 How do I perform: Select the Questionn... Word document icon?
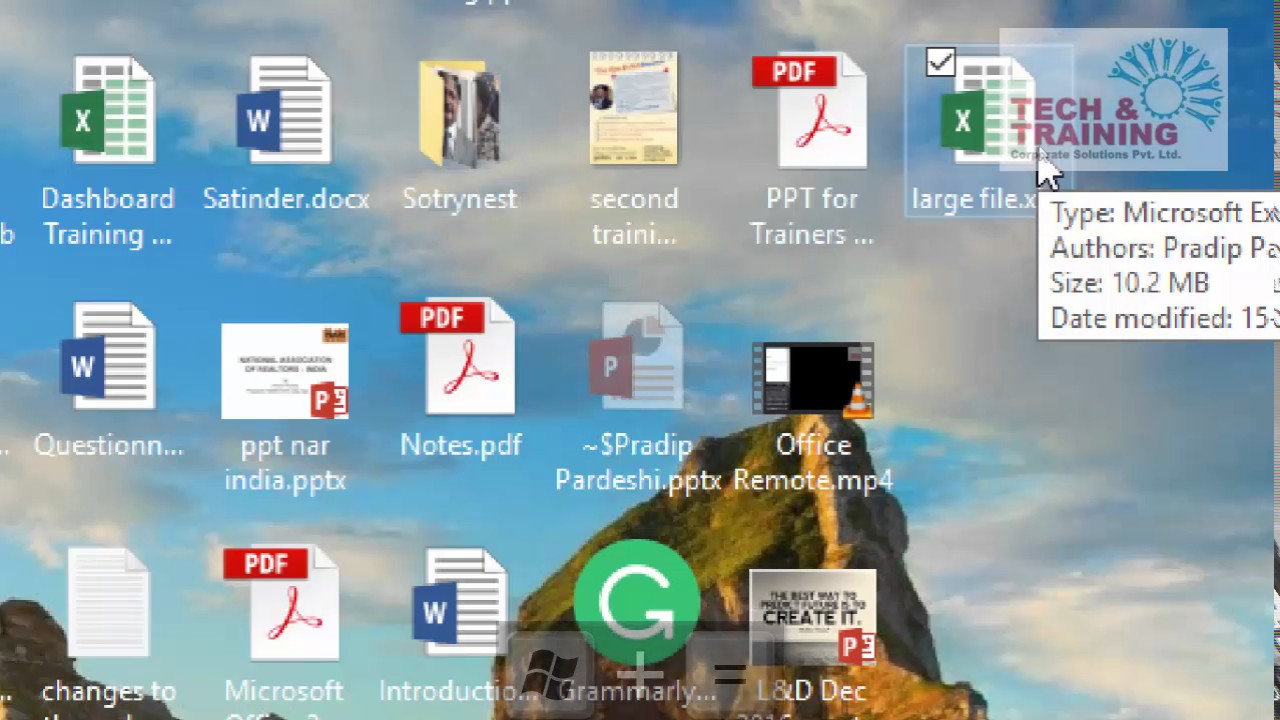108,356
